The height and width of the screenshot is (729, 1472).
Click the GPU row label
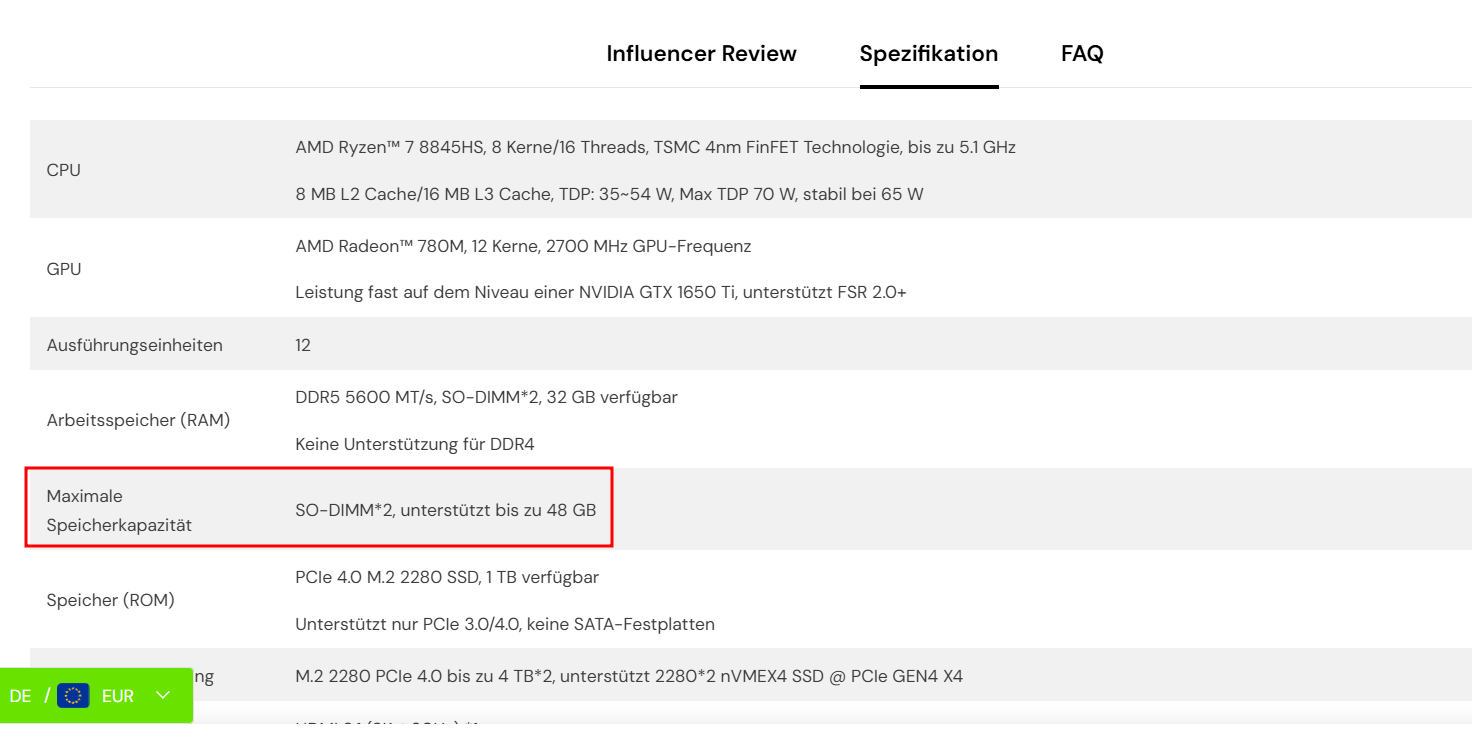(x=63, y=268)
